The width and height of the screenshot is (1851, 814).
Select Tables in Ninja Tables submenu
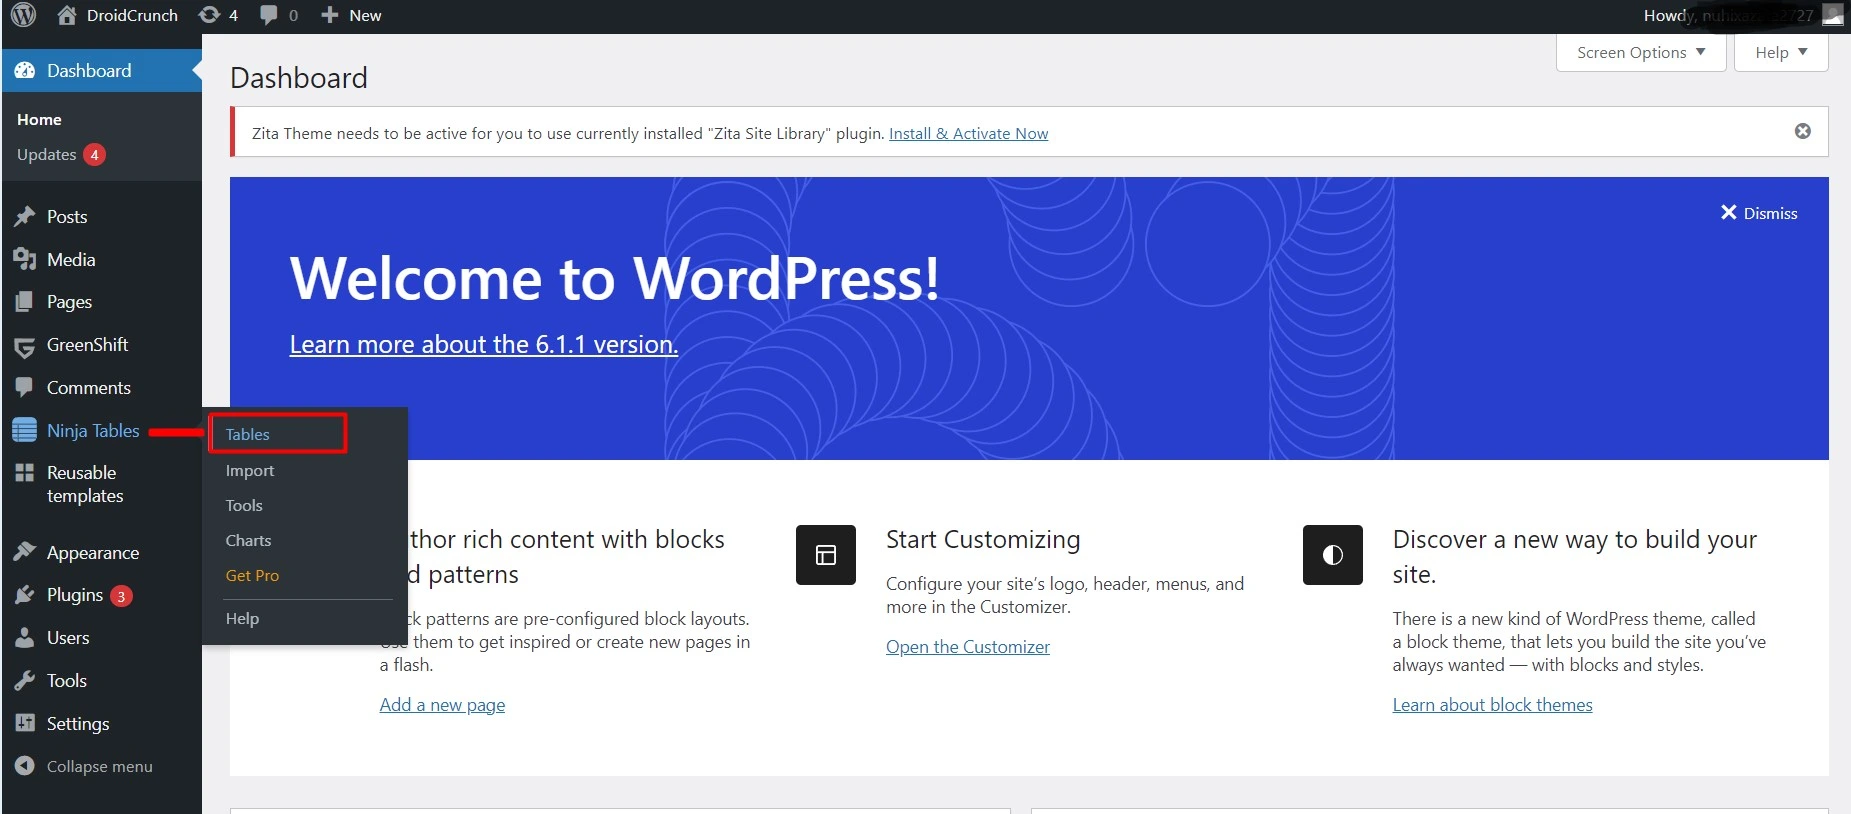[248, 434]
